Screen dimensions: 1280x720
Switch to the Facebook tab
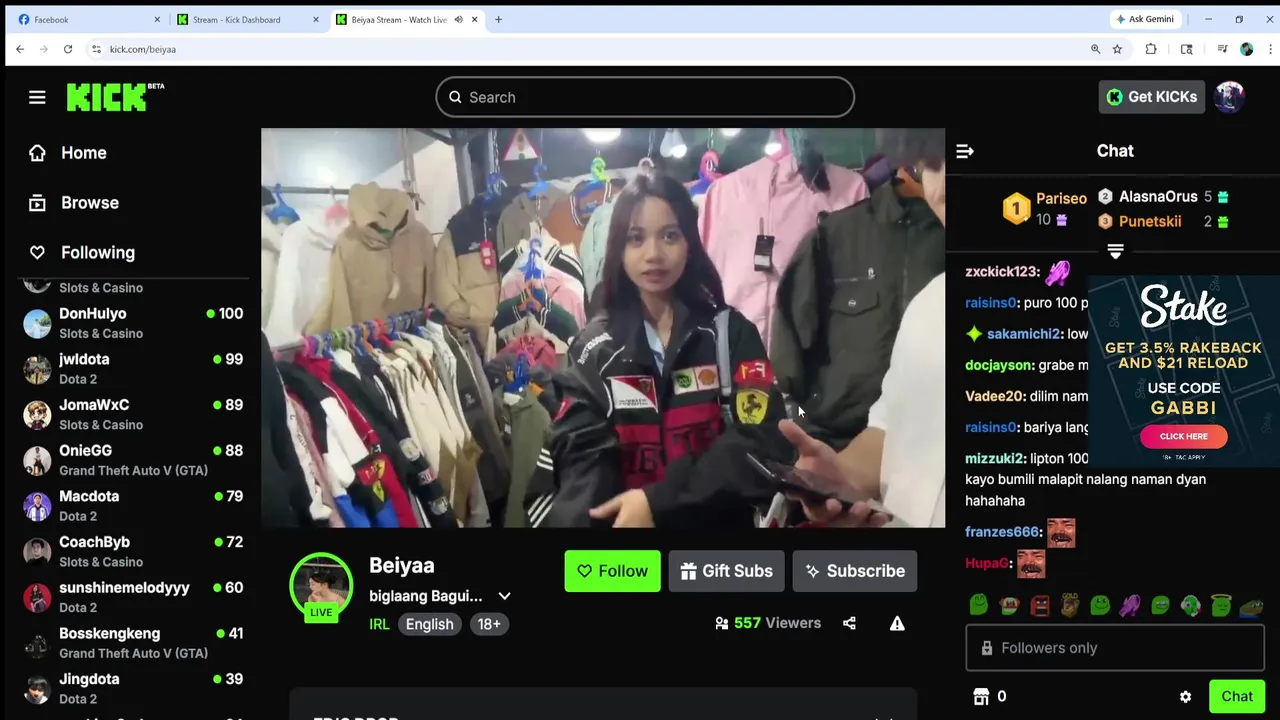(89, 19)
